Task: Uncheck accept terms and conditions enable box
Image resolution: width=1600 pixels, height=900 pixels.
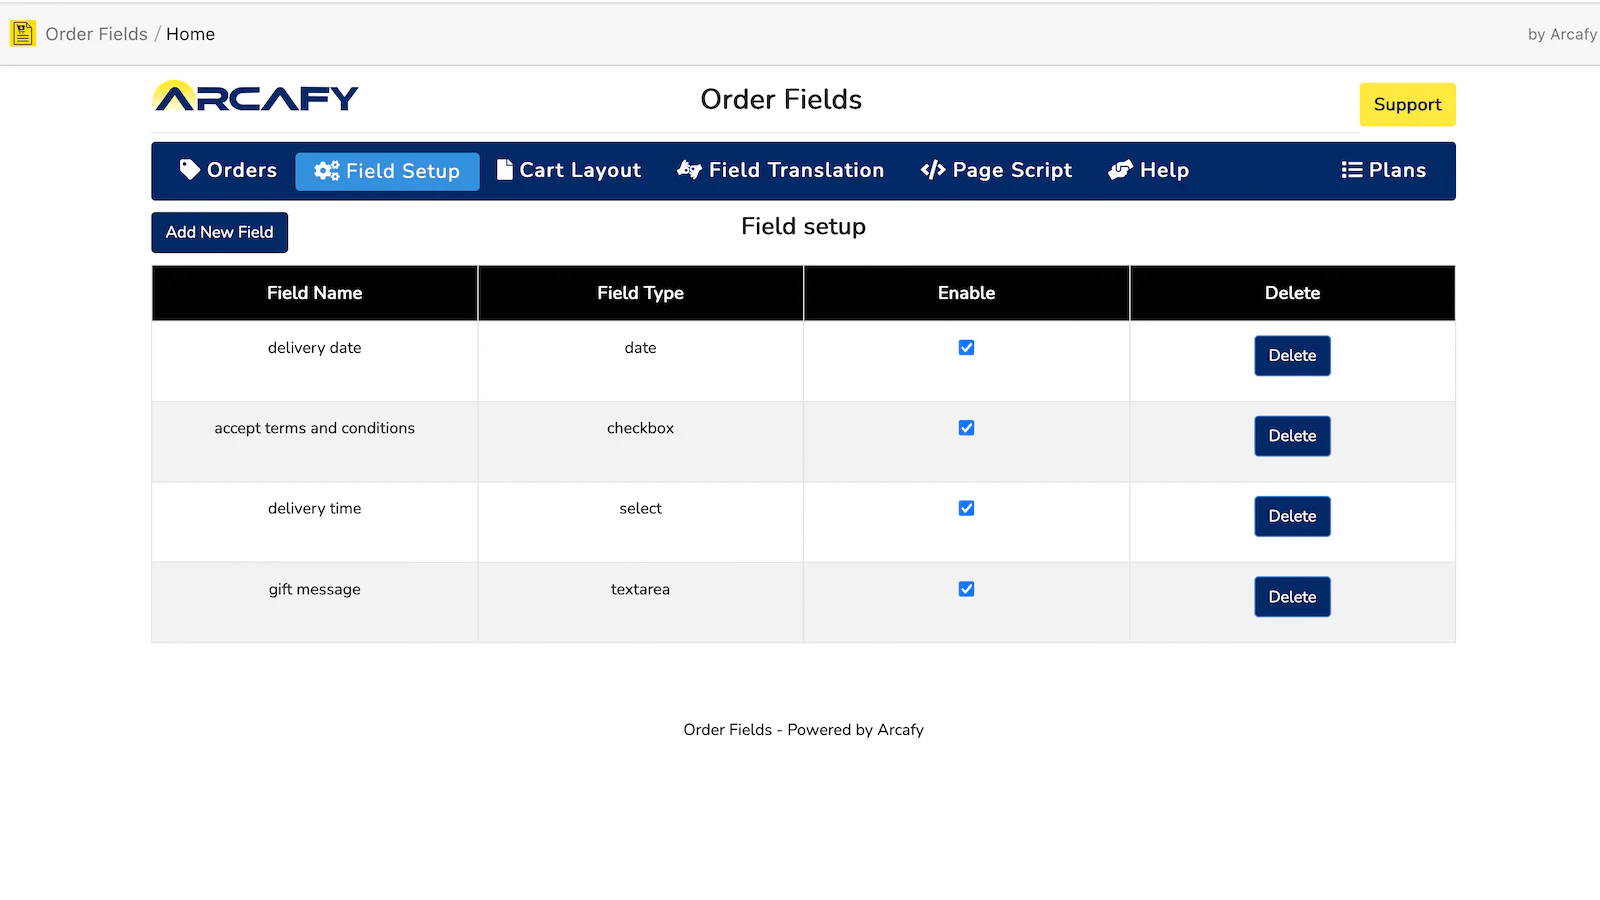Action: [966, 428]
